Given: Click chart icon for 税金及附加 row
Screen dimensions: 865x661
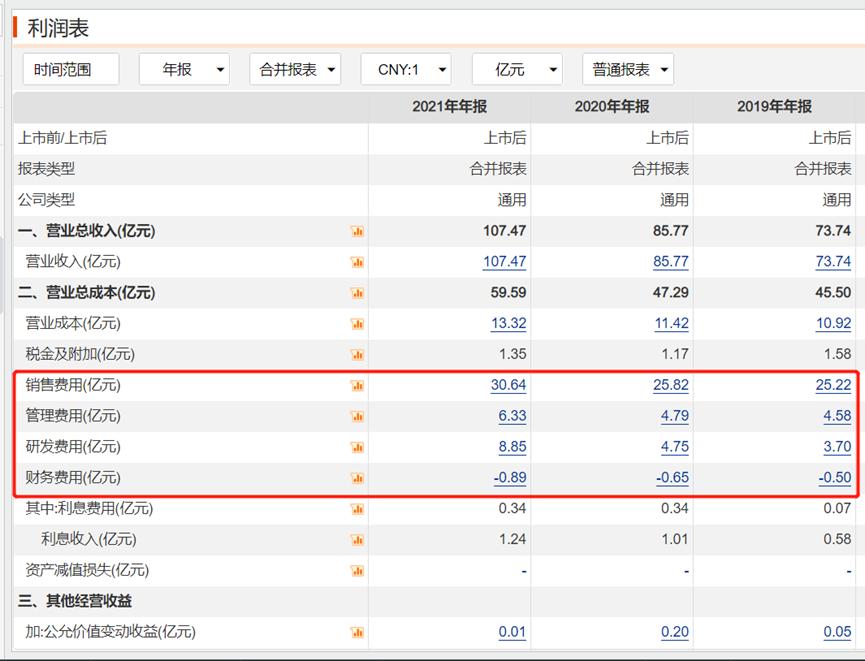Looking at the screenshot, I should pos(357,355).
